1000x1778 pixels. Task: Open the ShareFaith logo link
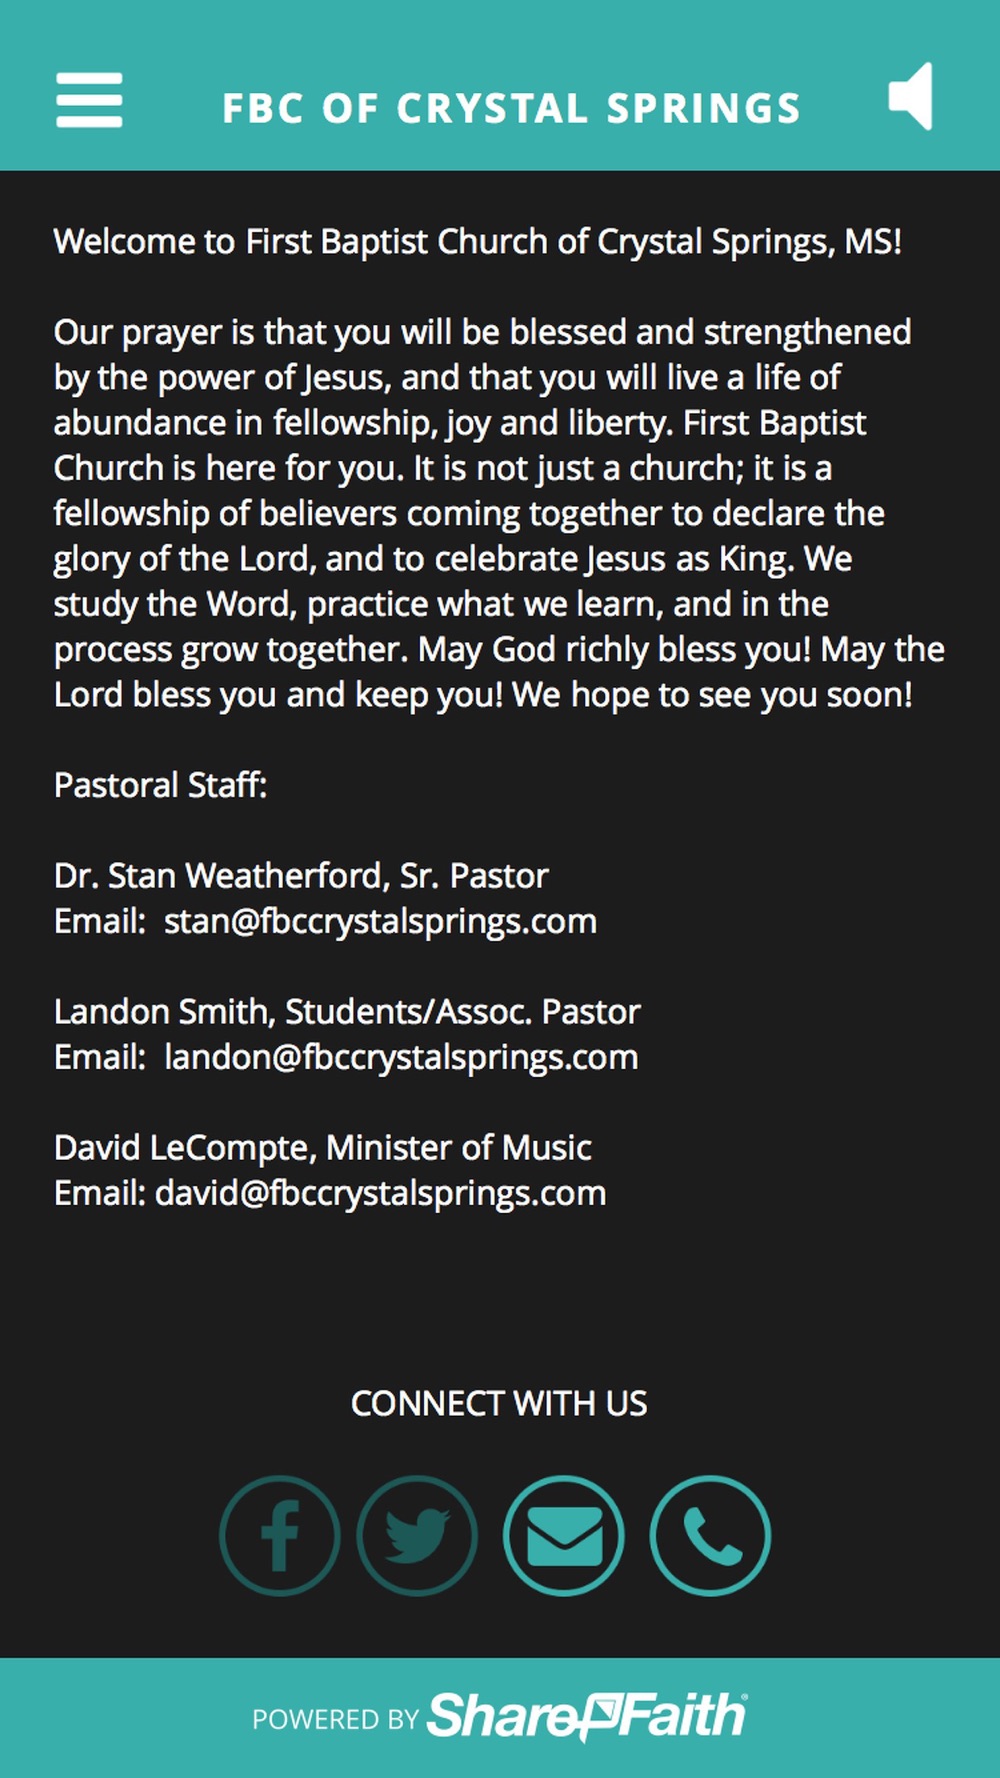pyautogui.click(x=587, y=1717)
